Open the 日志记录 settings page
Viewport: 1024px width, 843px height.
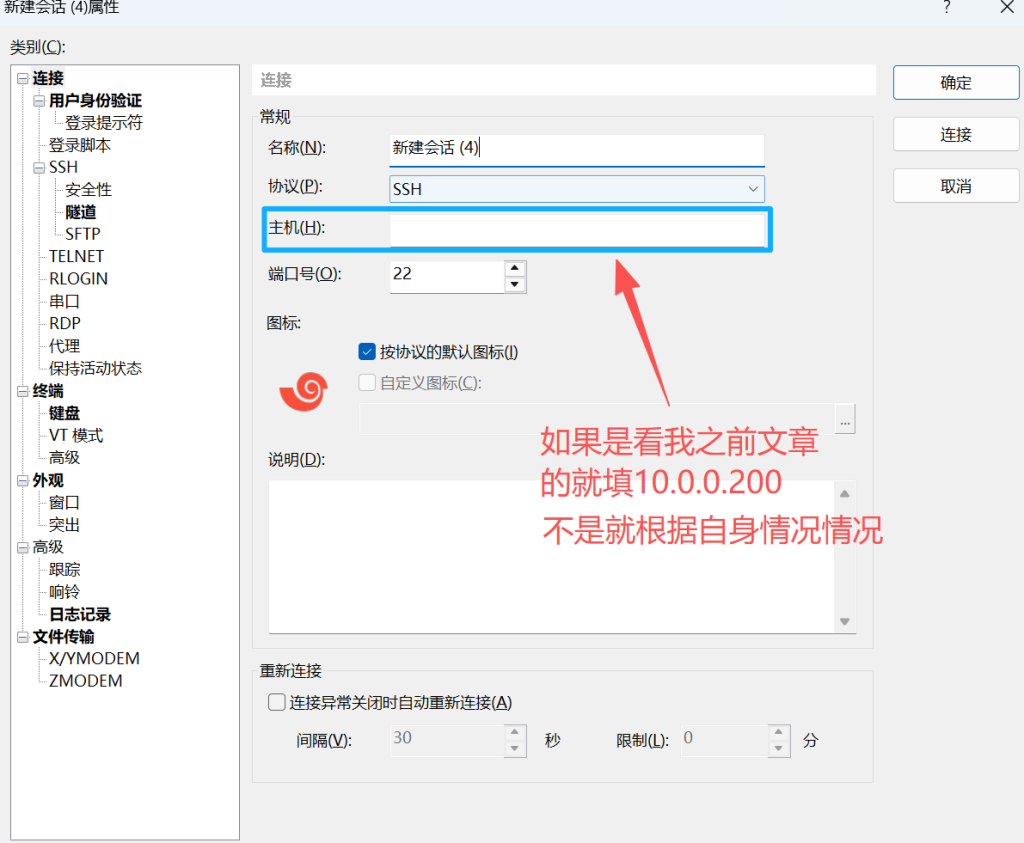point(80,614)
